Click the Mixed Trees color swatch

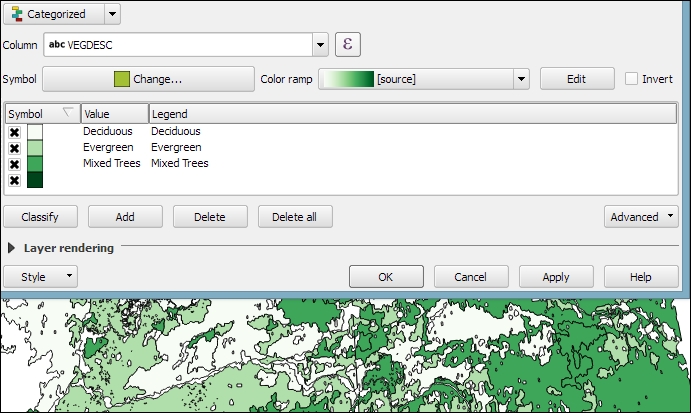[35, 164]
